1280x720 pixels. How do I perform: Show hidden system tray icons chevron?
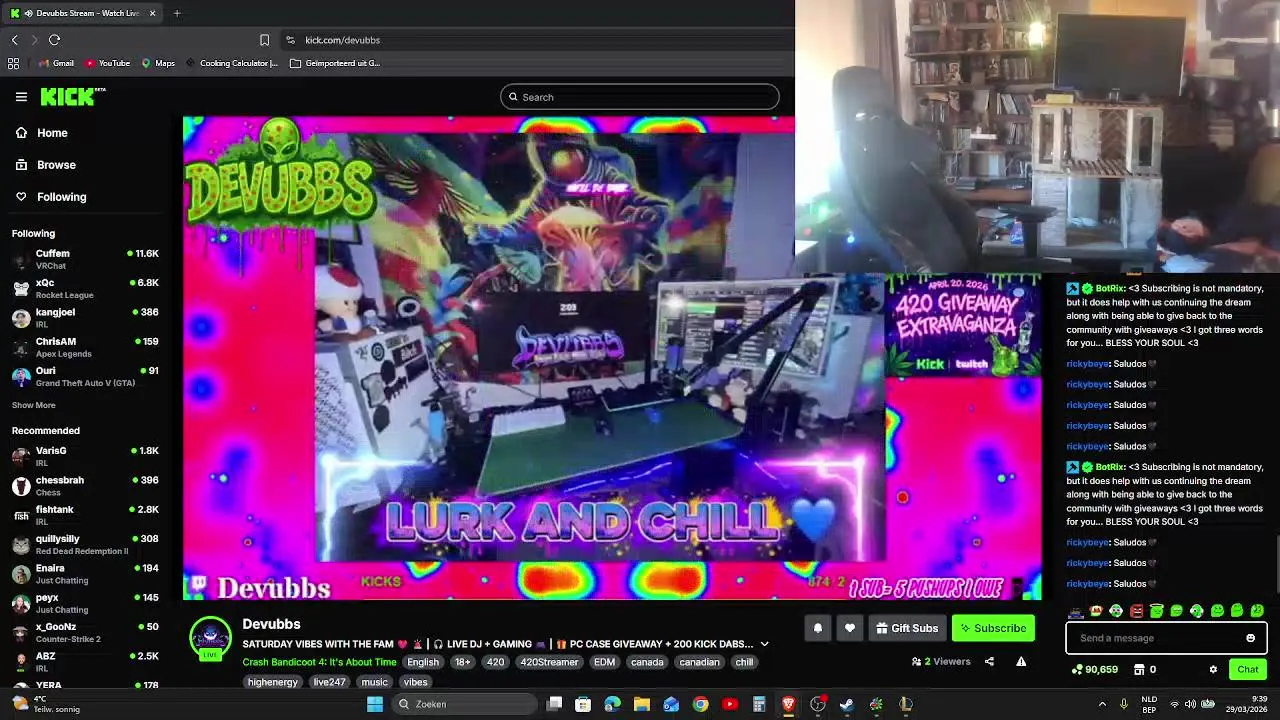[x=1102, y=704]
